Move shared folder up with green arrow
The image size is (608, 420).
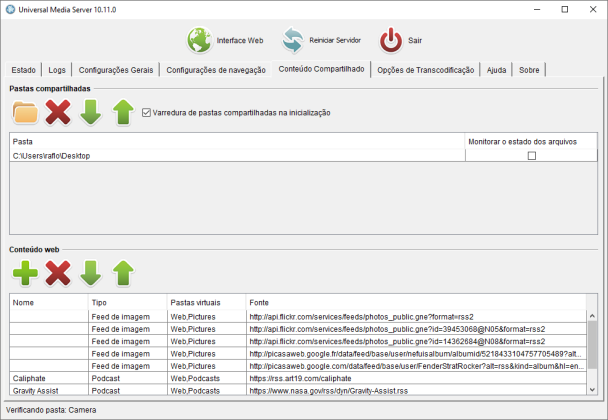point(123,112)
